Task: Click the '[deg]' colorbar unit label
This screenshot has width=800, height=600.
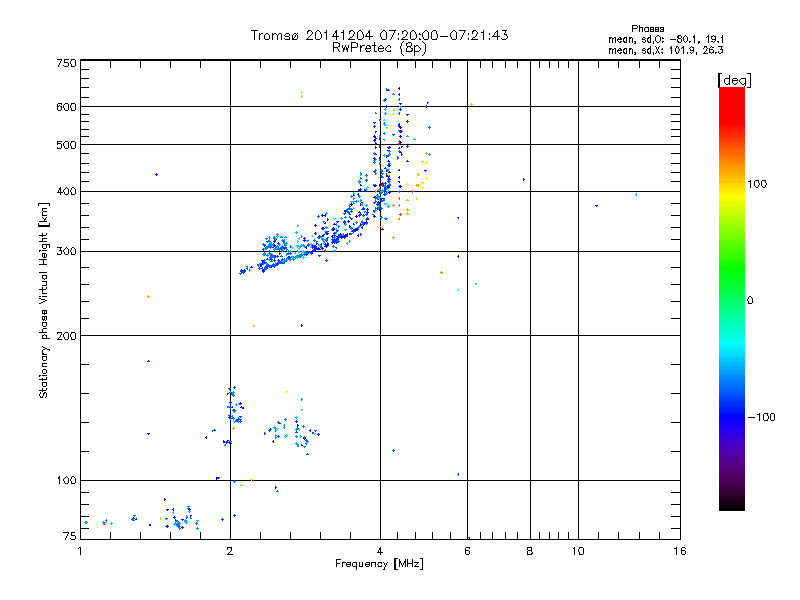Action: click(x=734, y=80)
